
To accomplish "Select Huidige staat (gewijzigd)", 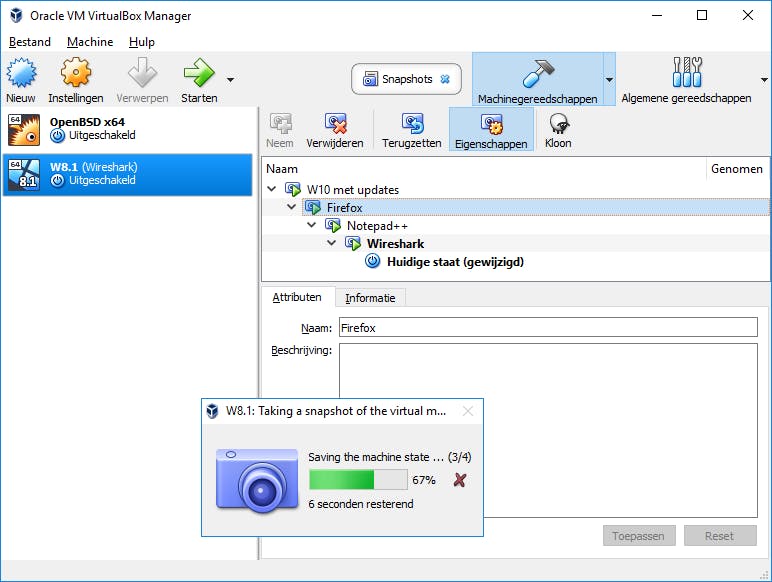I will [455, 262].
